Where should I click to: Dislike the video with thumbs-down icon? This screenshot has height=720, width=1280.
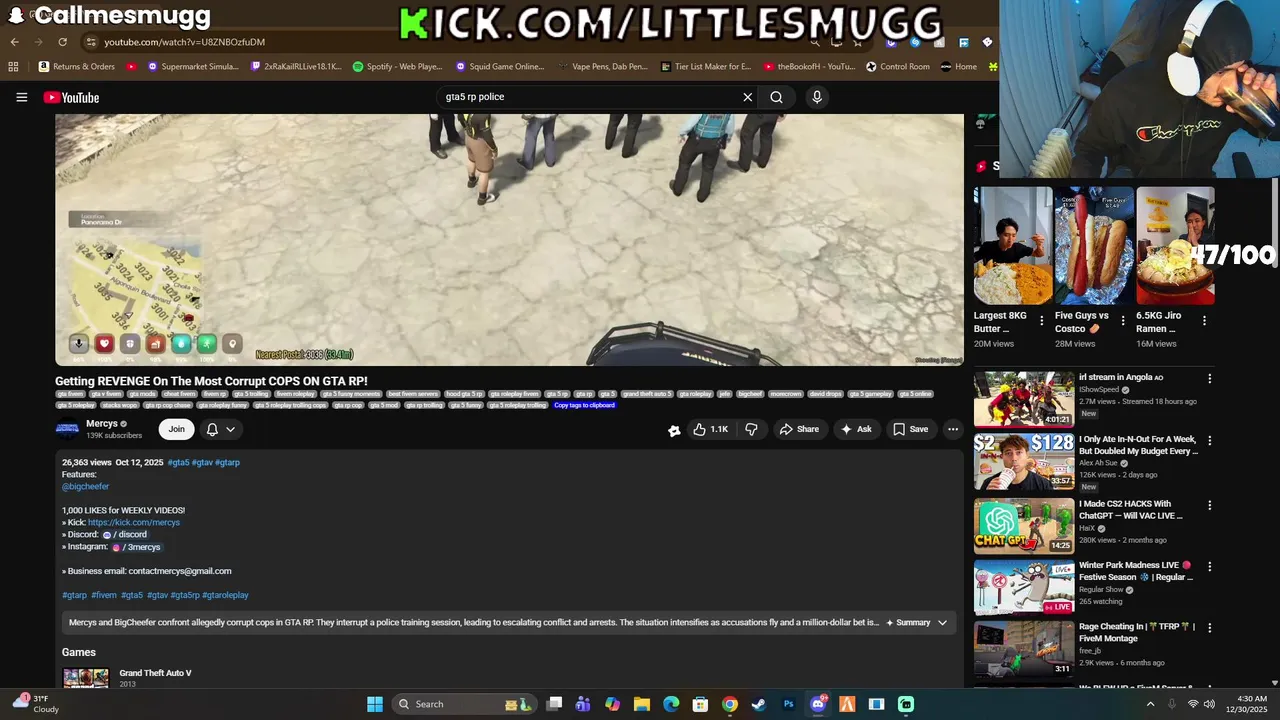(x=751, y=429)
